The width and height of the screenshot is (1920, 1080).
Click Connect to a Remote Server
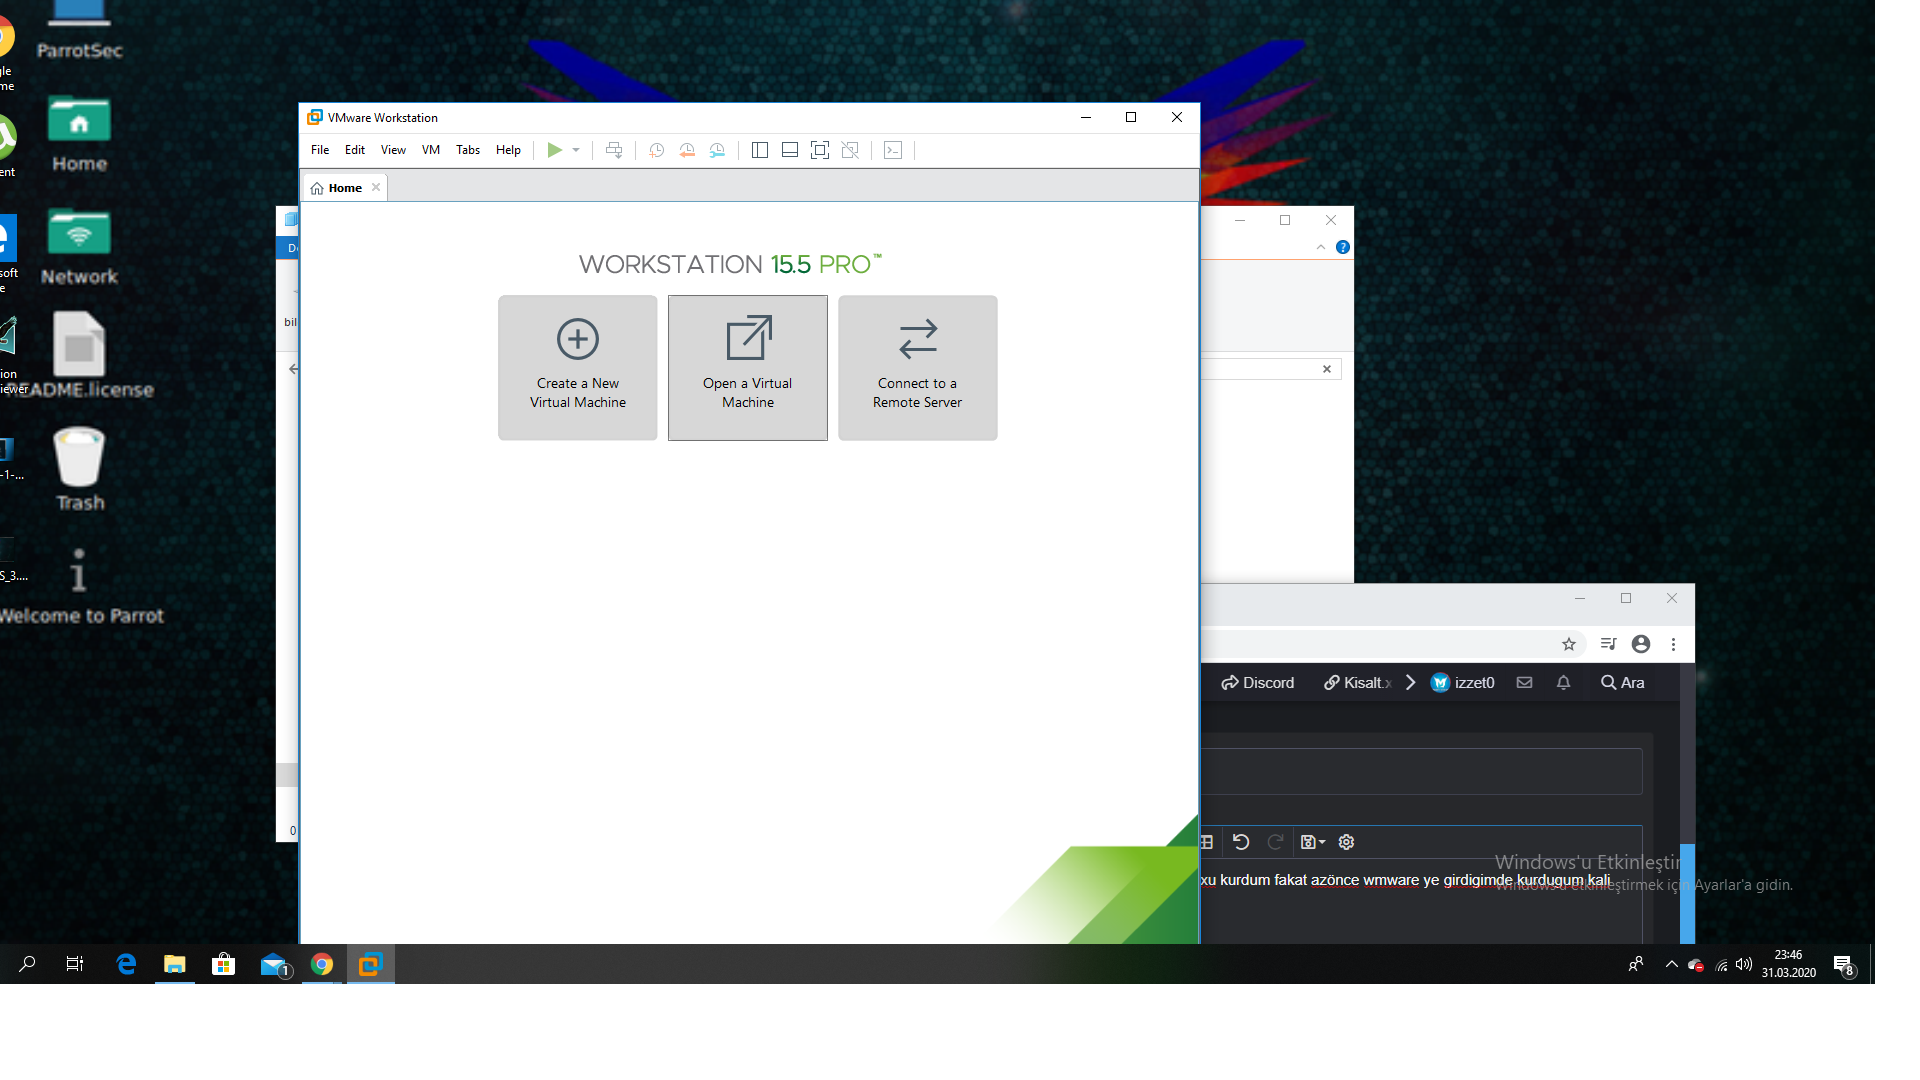point(917,367)
